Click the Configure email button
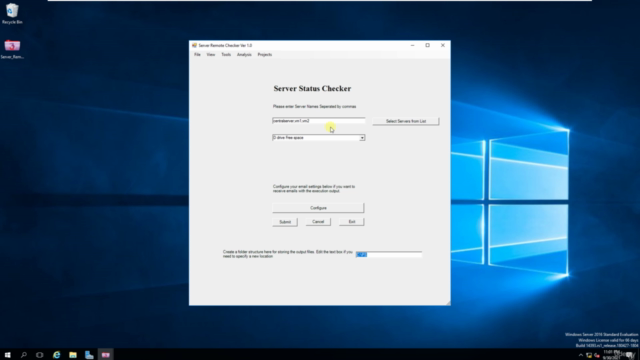 pyautogui.click(x=318, y=208)
